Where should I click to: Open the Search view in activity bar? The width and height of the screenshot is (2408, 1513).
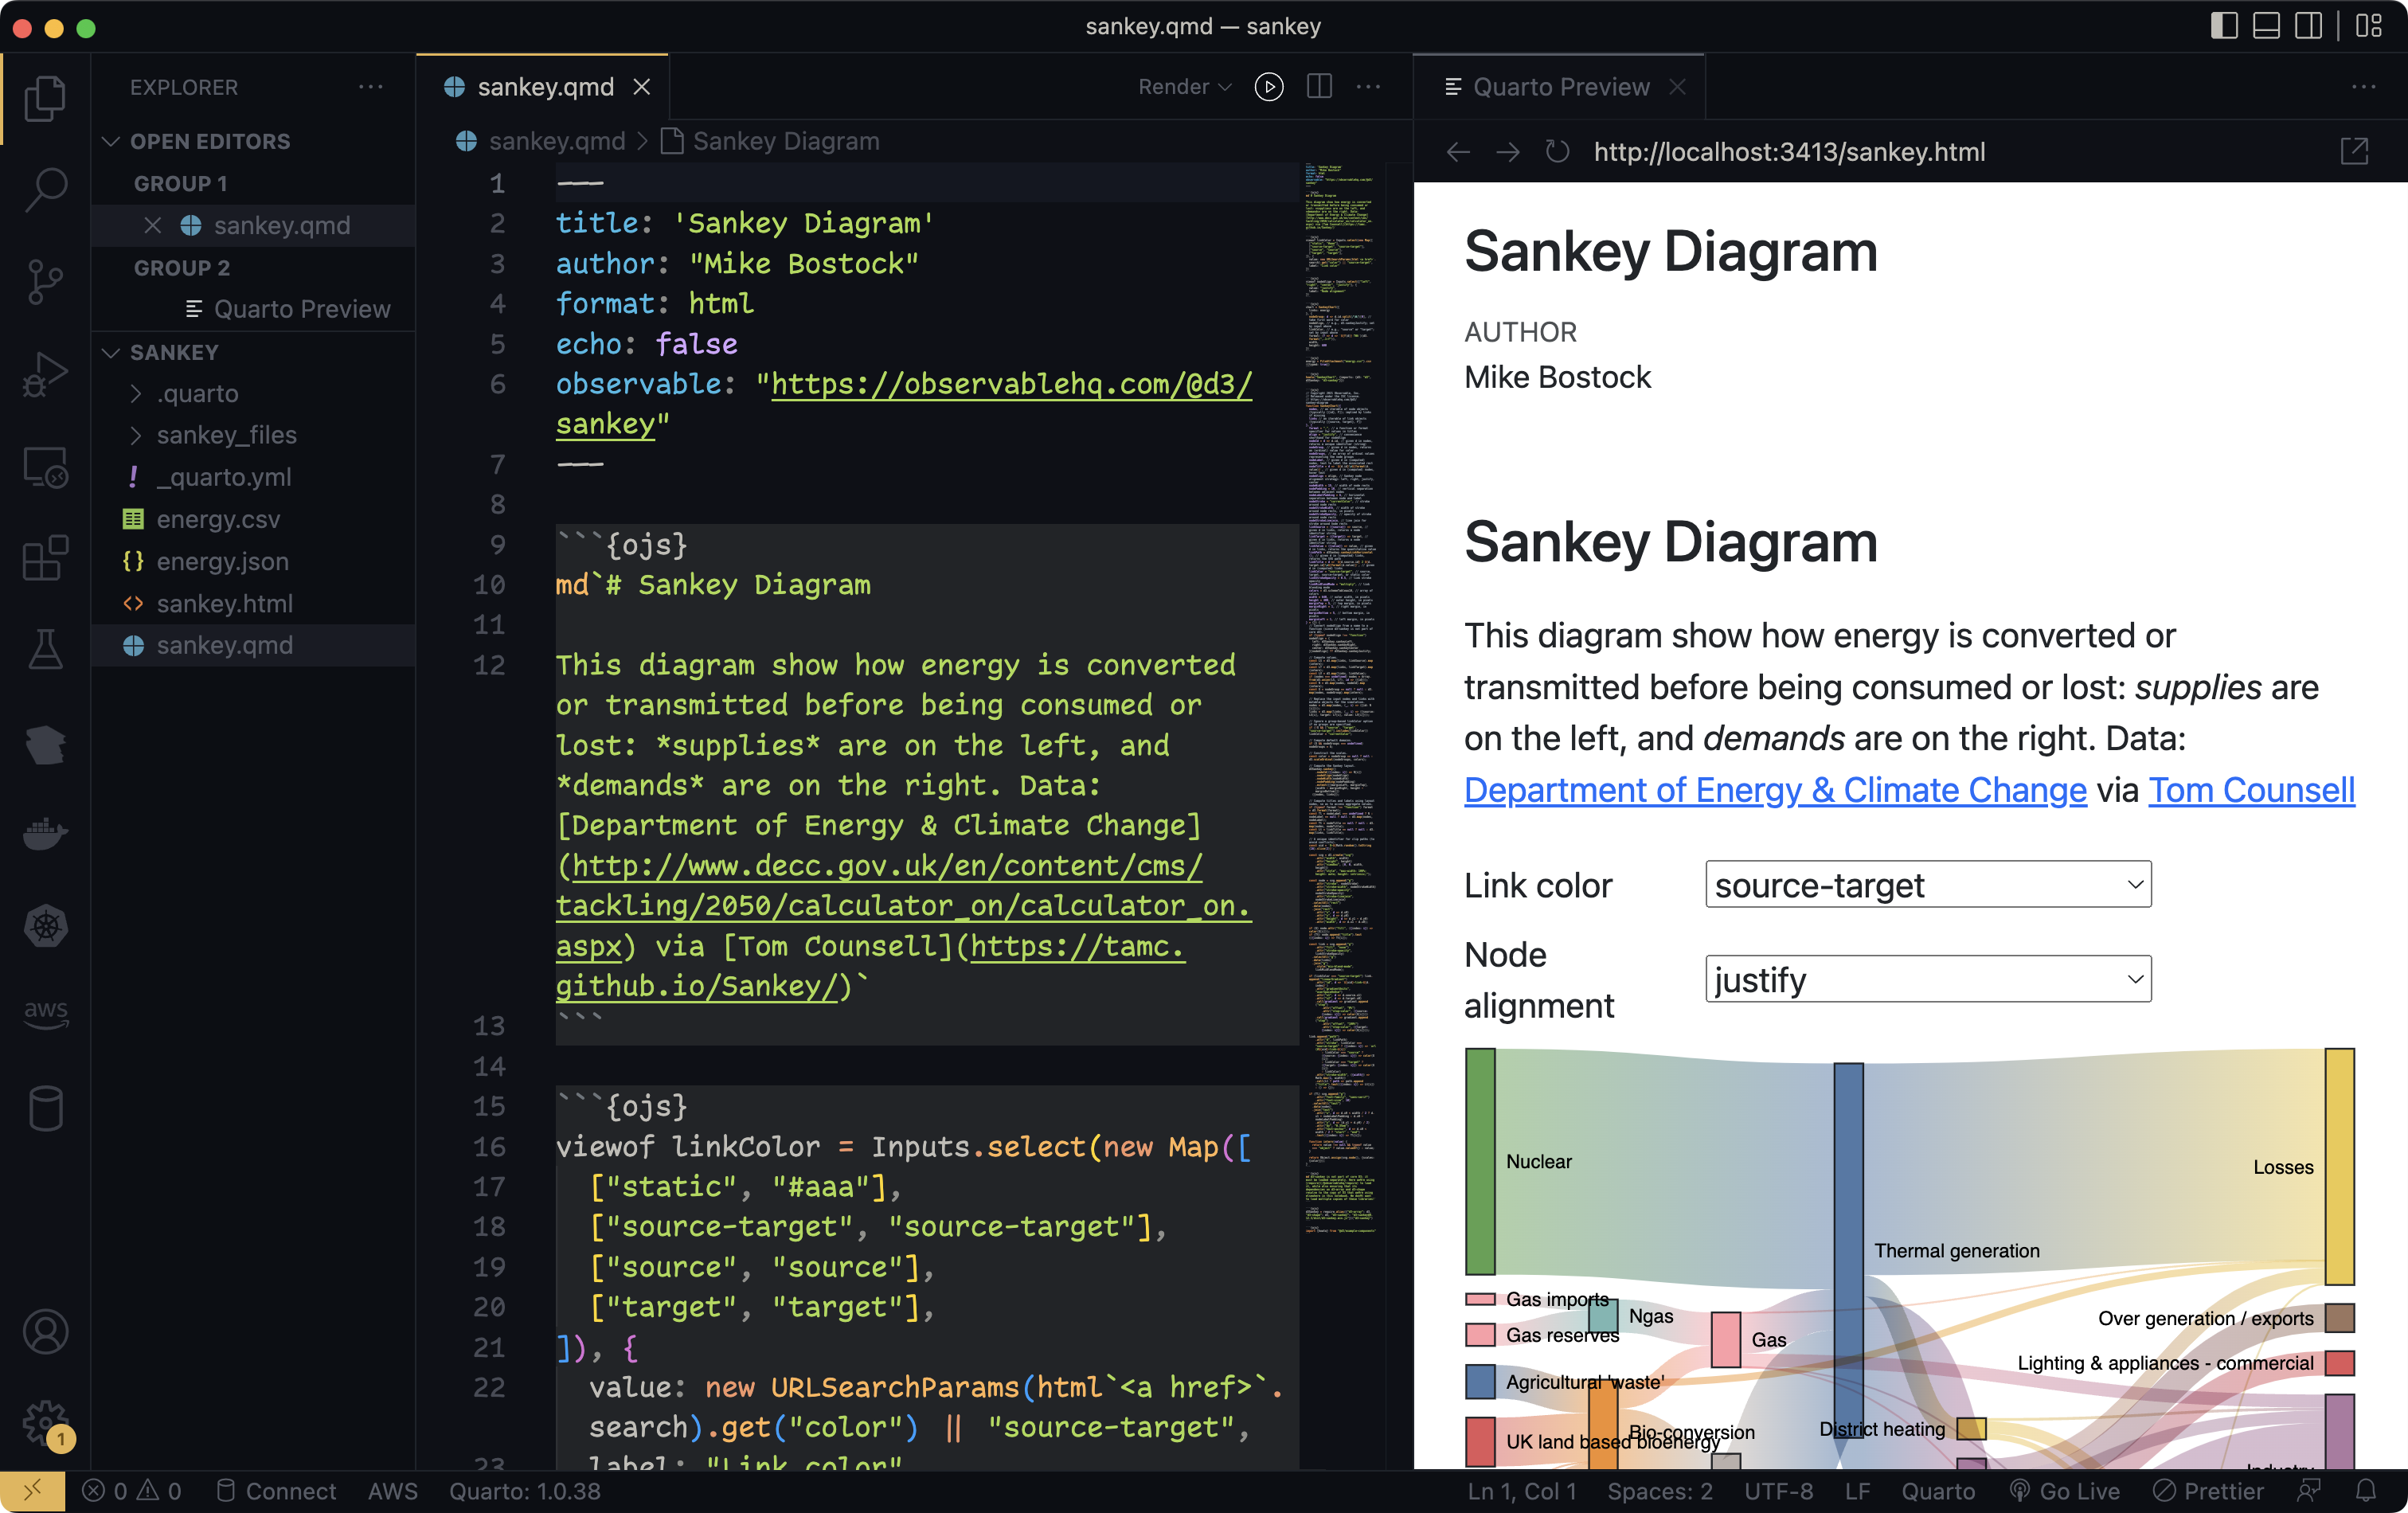[x=45, y=187]
